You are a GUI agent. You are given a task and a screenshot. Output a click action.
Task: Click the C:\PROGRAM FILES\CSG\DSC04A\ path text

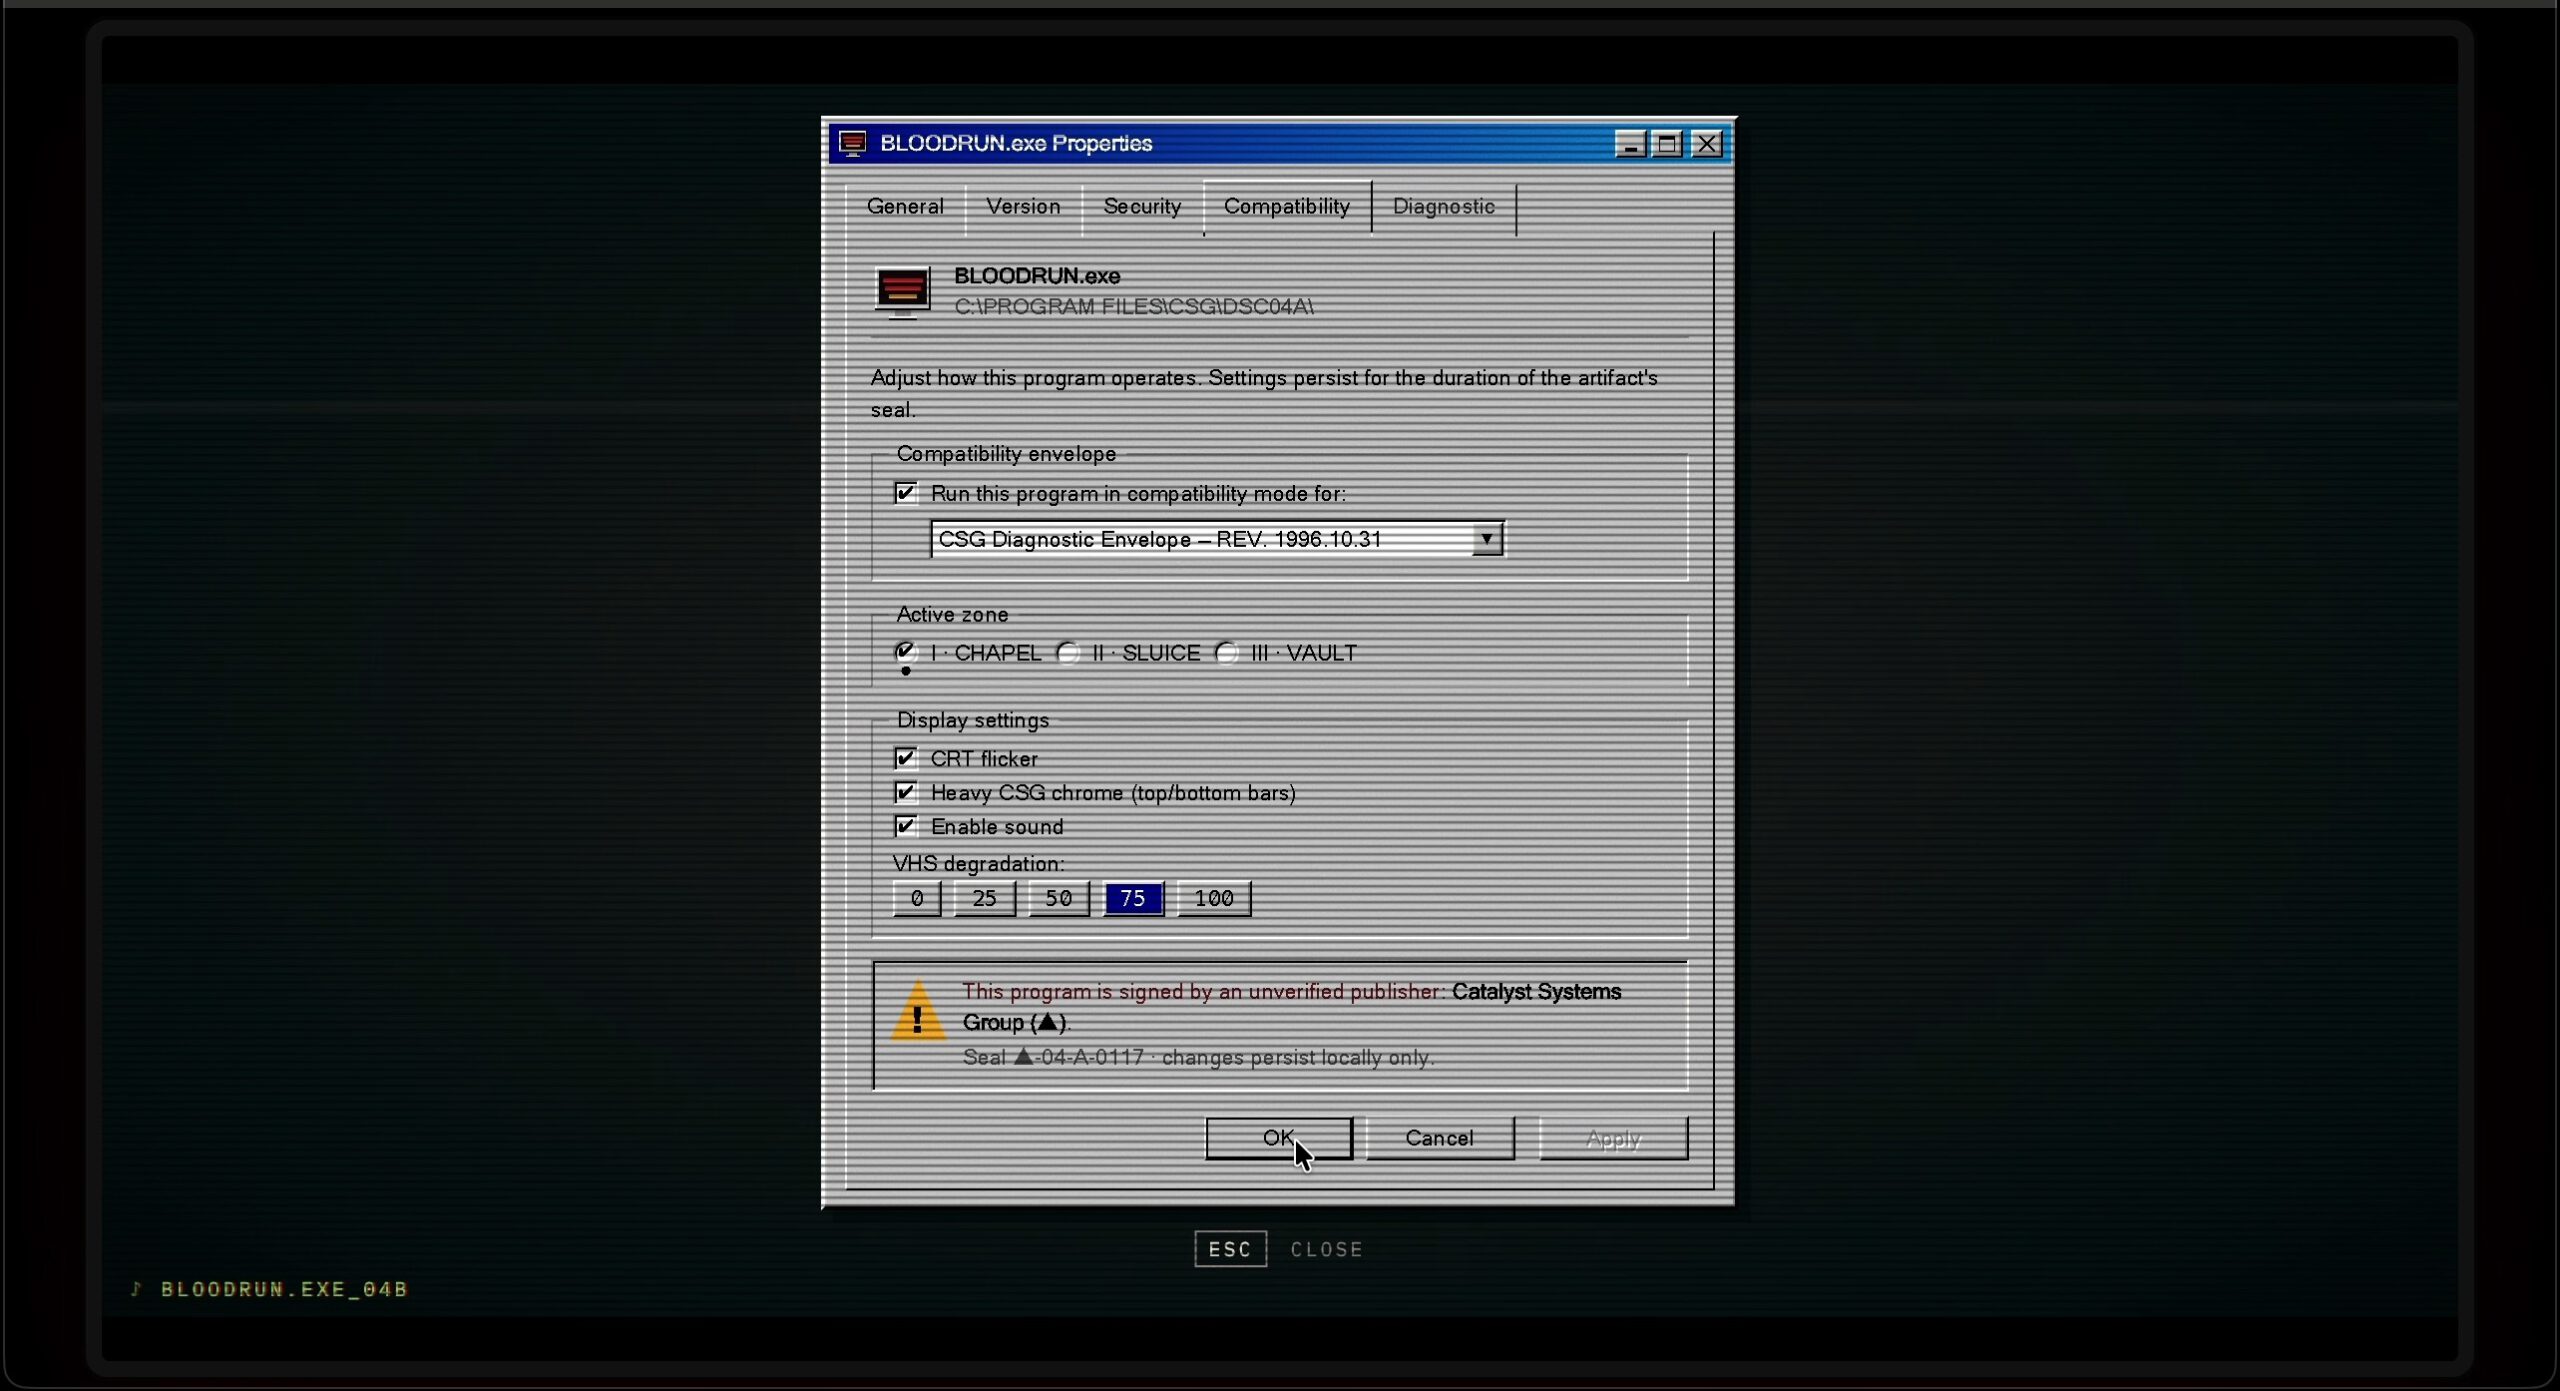click(x=1134, y=307)
